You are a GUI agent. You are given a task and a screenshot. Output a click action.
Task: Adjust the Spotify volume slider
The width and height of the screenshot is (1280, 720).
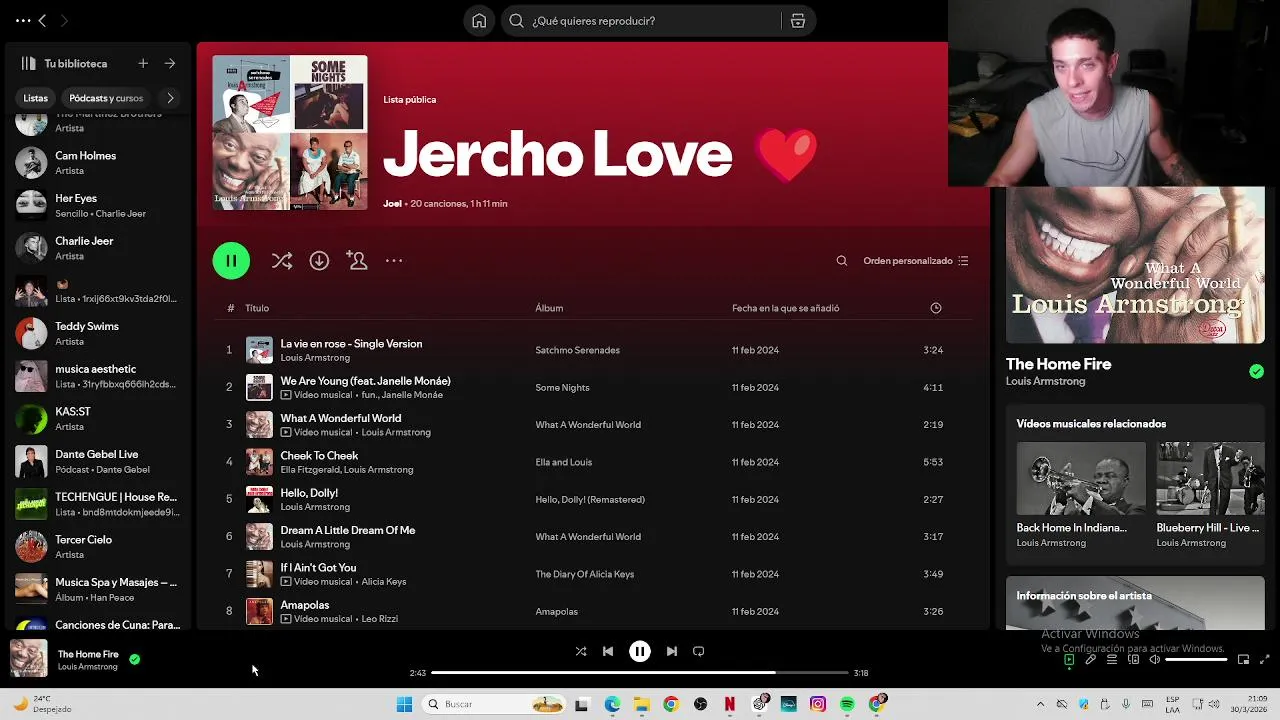1196,660
